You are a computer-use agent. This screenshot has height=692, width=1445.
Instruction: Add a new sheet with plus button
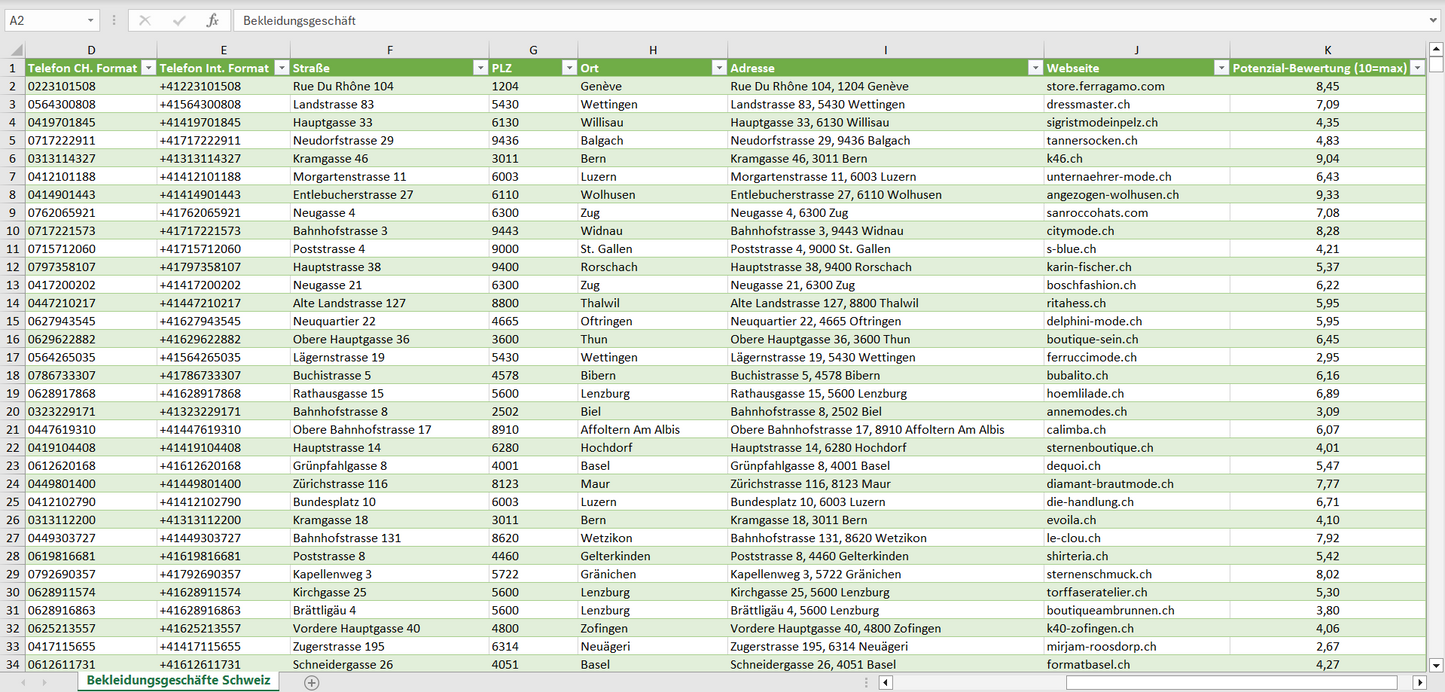pyautogui.click(x=312, y=682)
